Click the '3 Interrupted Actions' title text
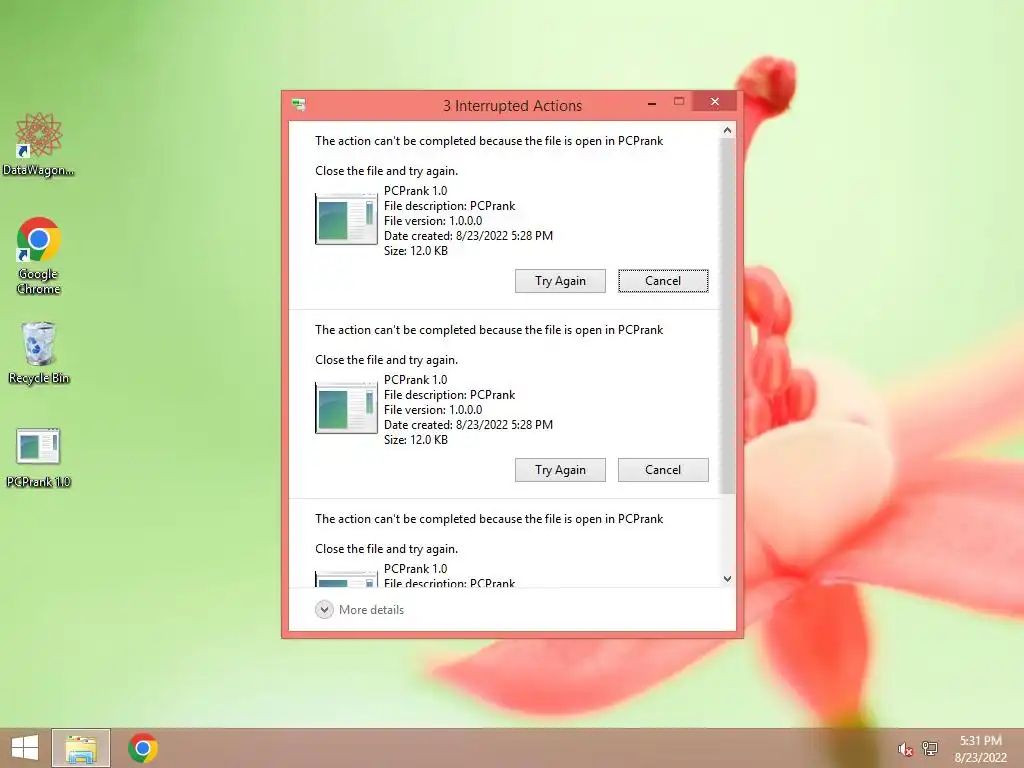This screenshot has height=768, width=1024. pos(512,106)
